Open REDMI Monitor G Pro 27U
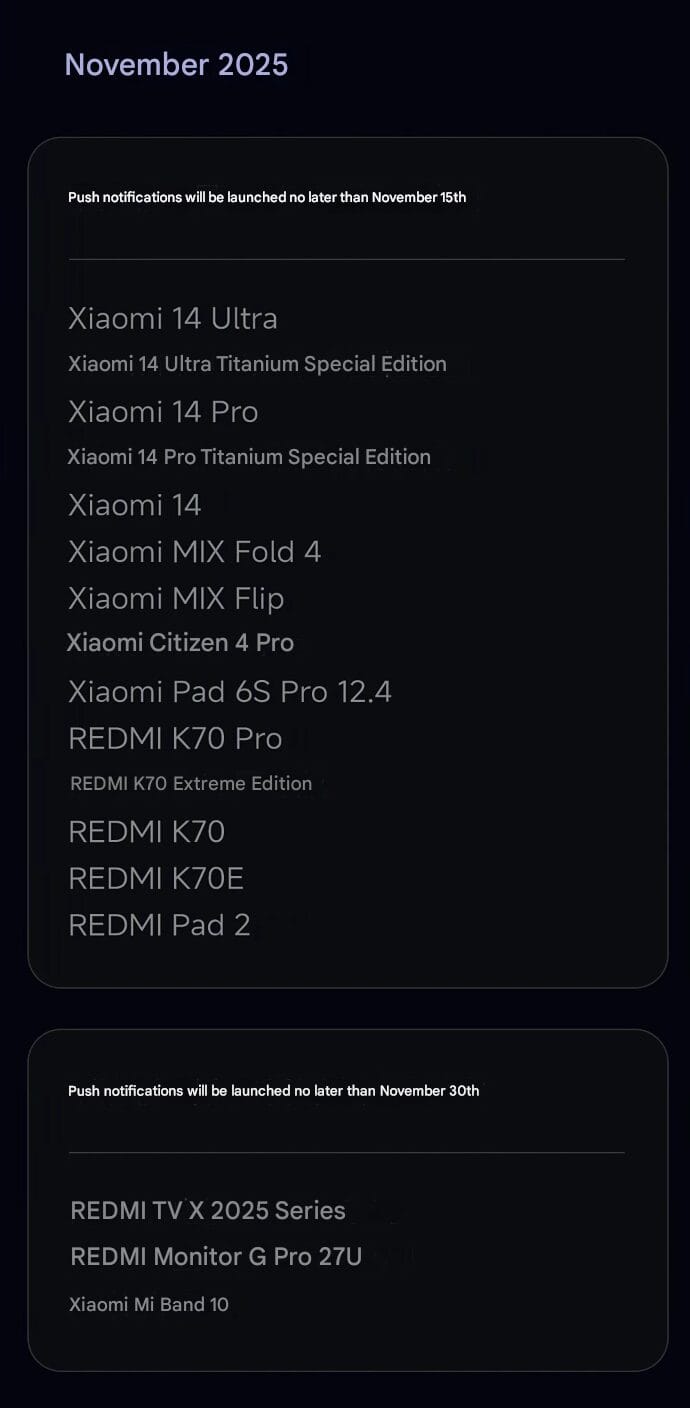Image resolution: width=690 pixels, height=1408 pixels. tap(216, 1257)
